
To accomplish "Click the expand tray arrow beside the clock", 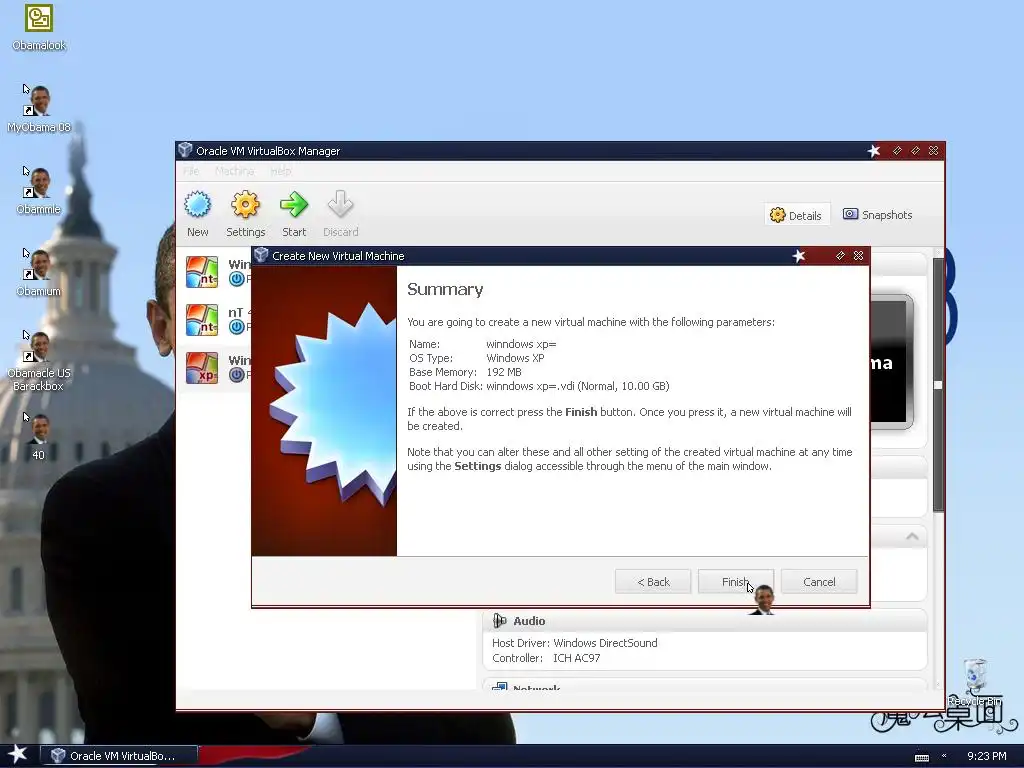I will (944, 756).
